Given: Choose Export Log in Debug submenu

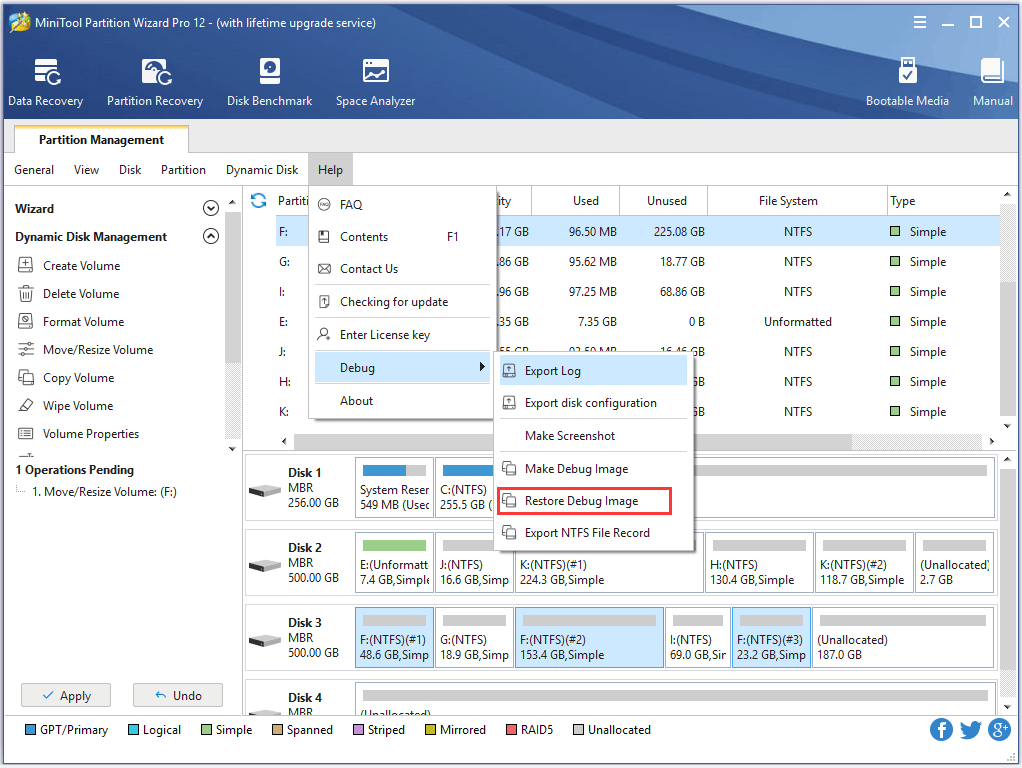Looking at the screenshot, I should (552, 371).
